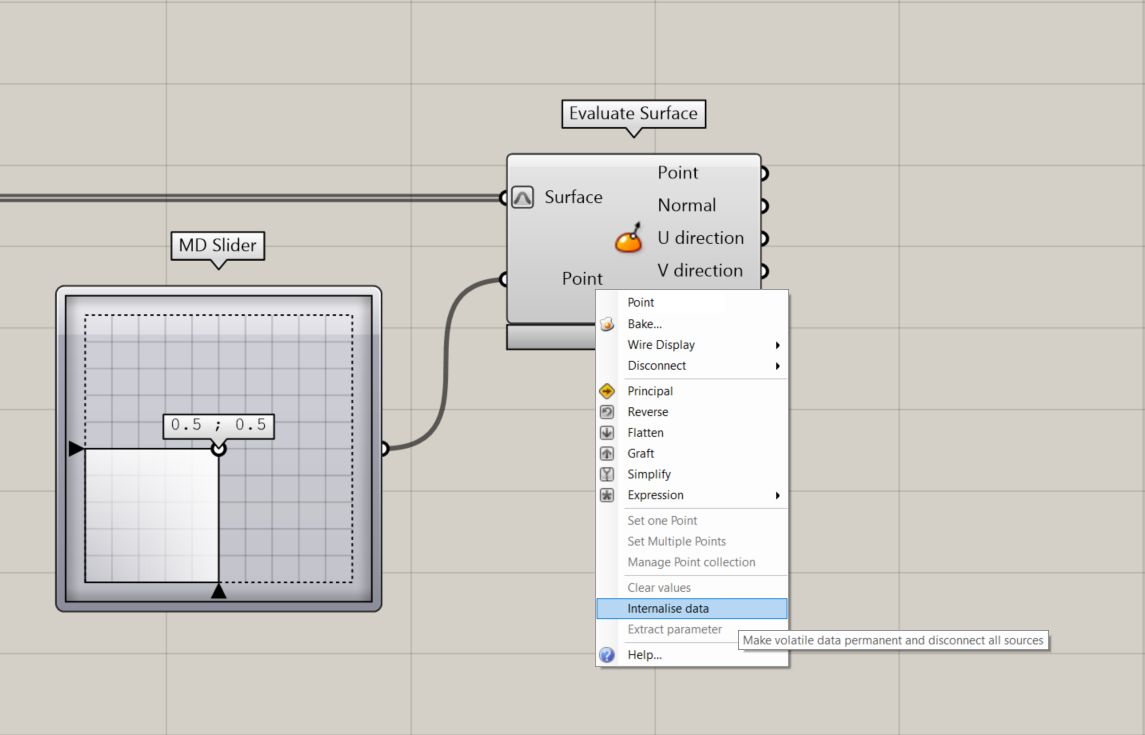
Task: Click the MD Slider label tag
Action: (217, 245)
